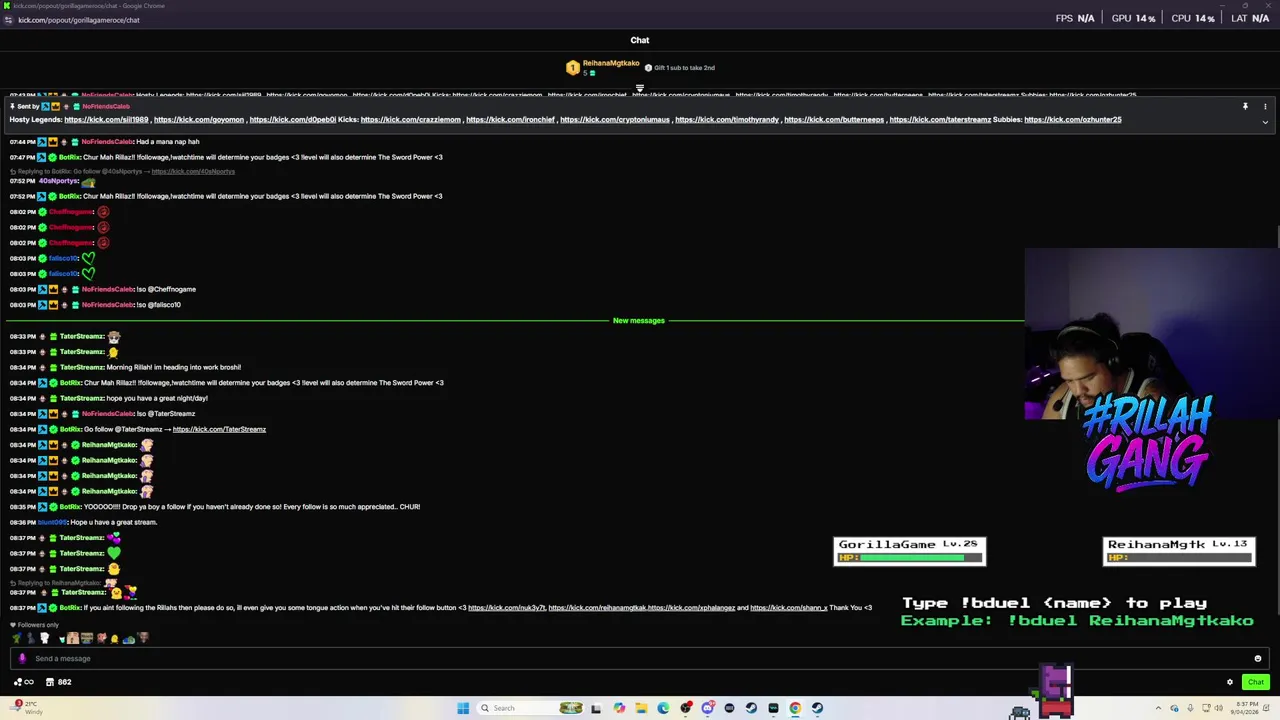Open the kick.com/TaterStreamz link from BotRix
The height and width of the screenshot is (720, 1280).
tap(219, 429)
